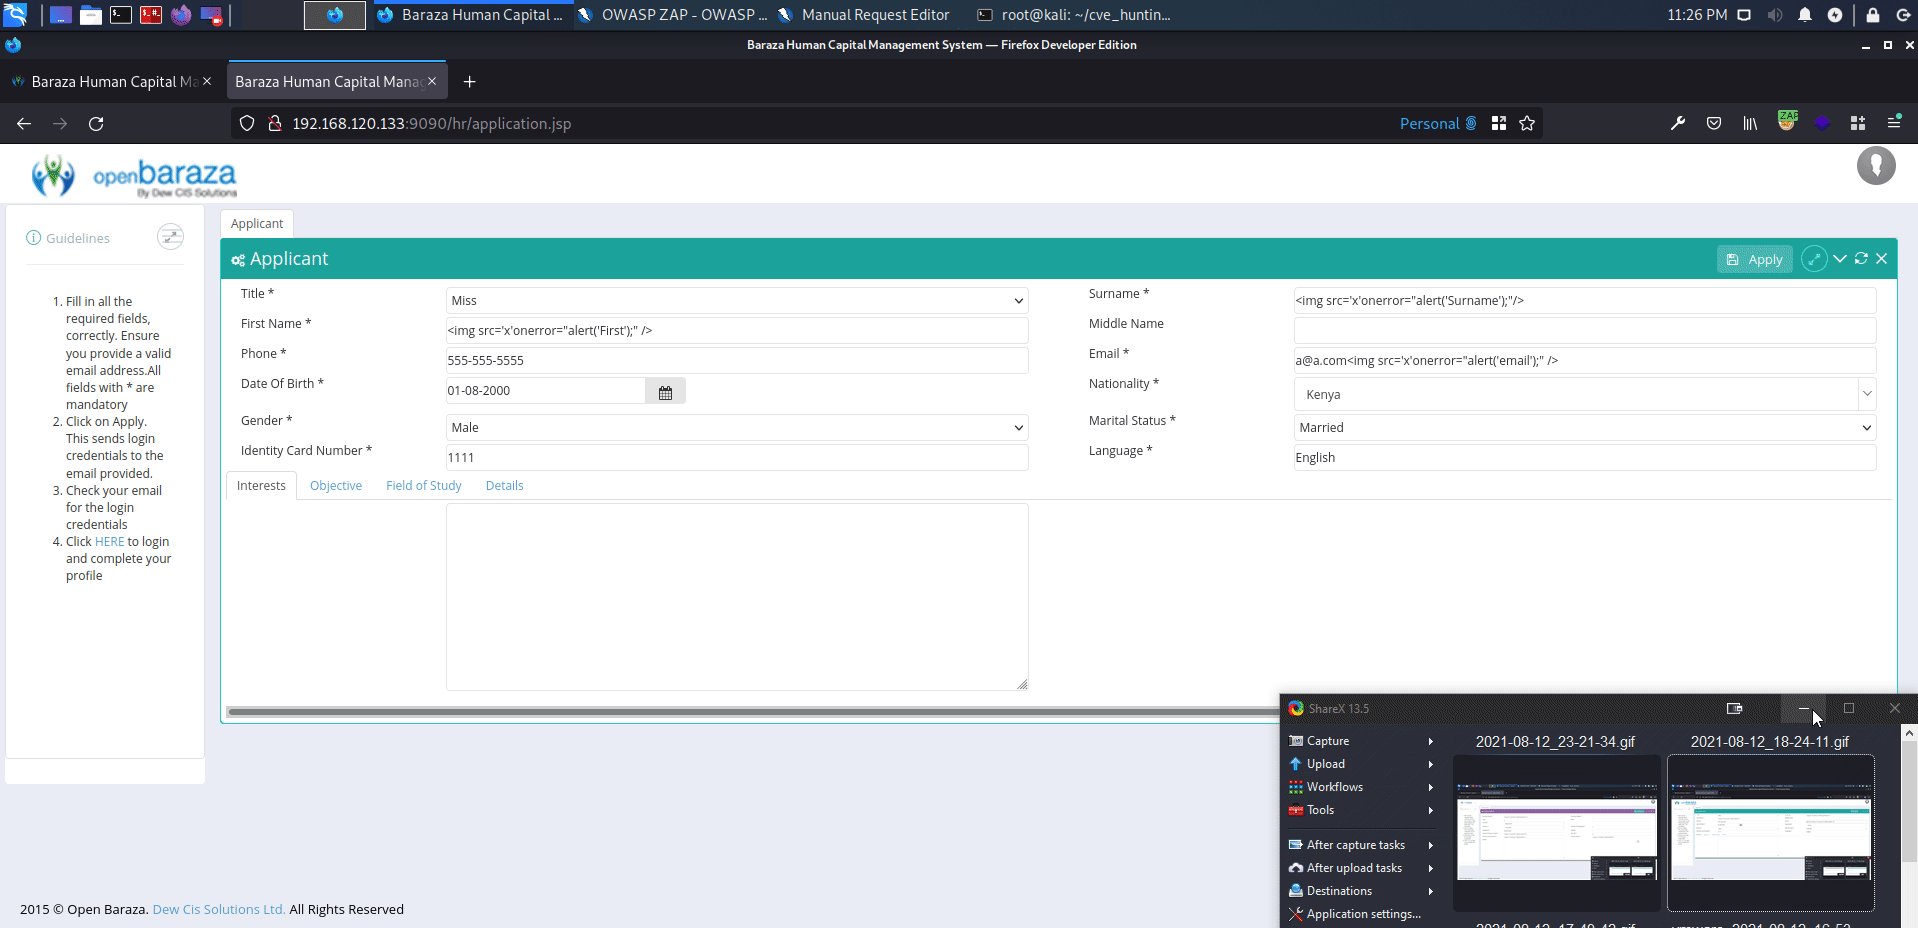This screenshot has height=928, width=1918.
Task: Switch to the OWASP ZAP taskbar window
Action: 671,15
